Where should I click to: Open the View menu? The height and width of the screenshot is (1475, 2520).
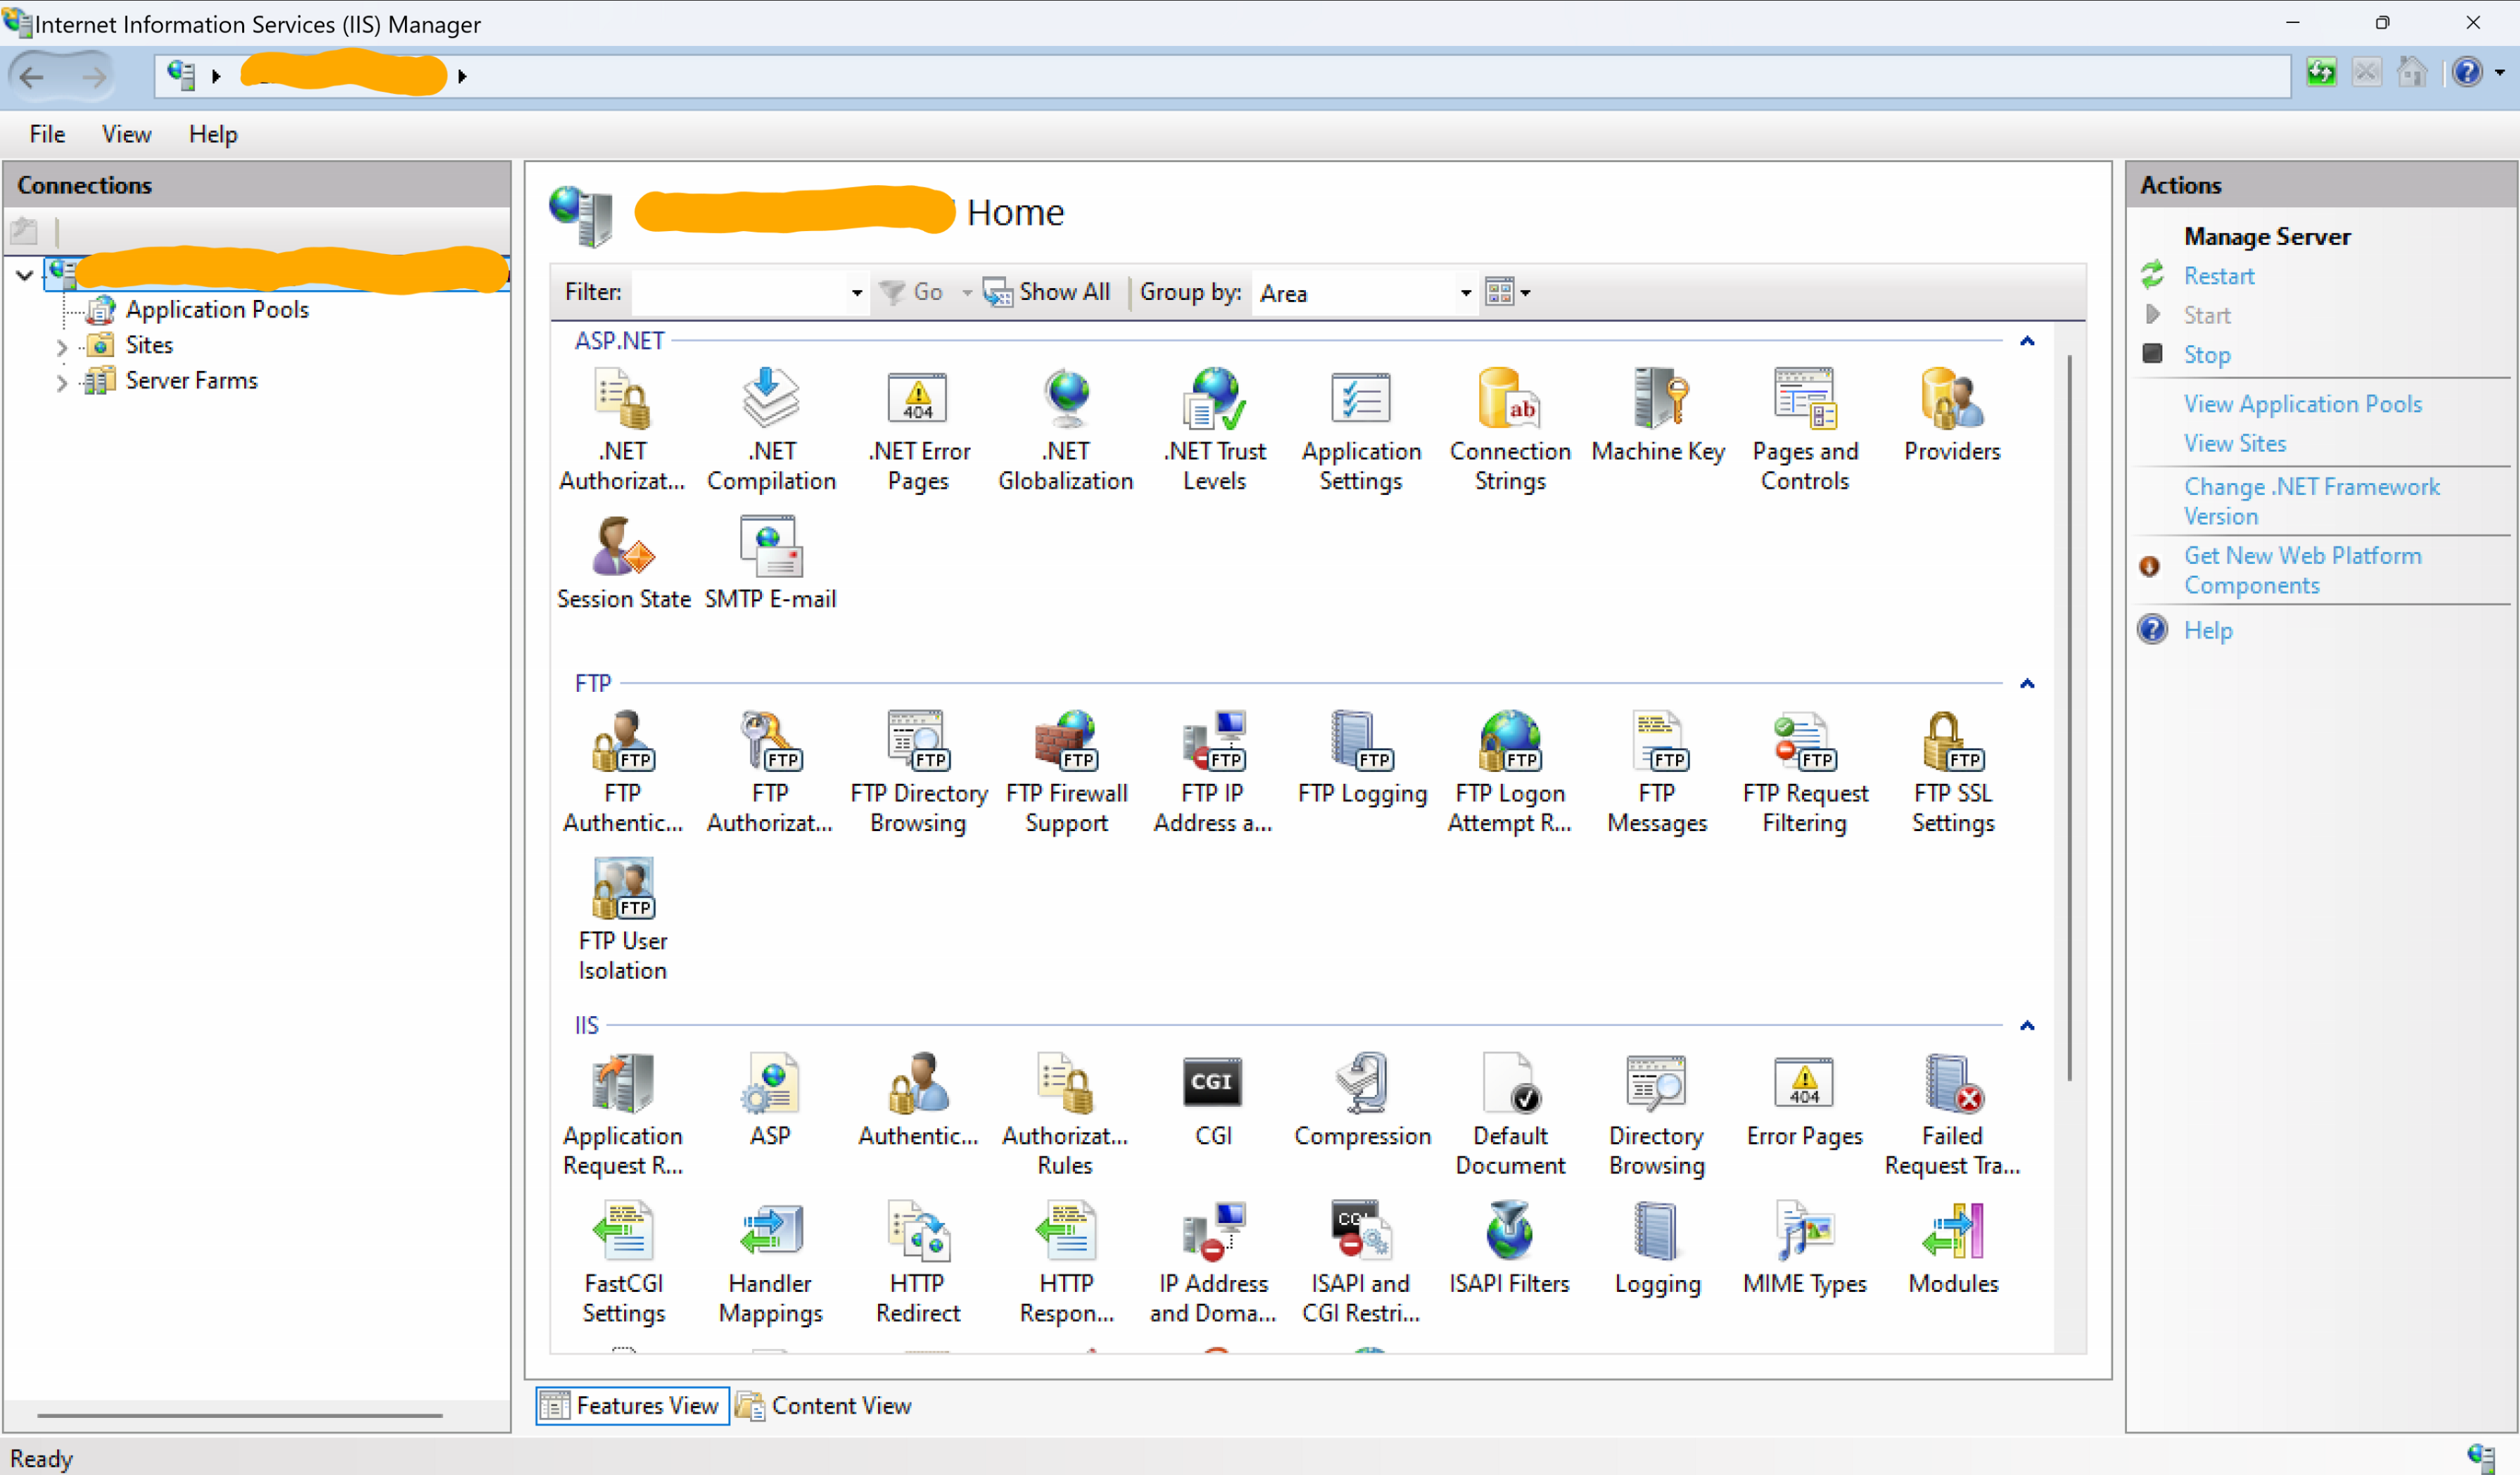(x=126, y=134)
